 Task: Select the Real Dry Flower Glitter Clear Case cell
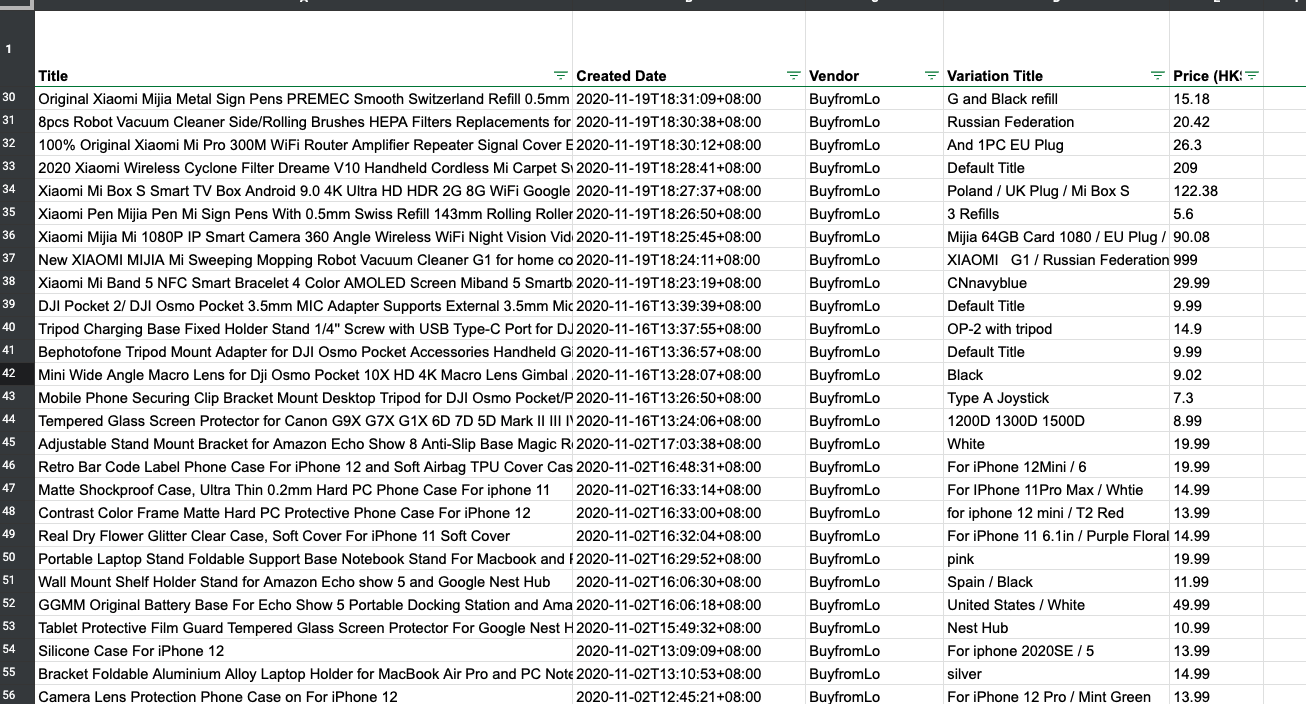coord(304,536)
